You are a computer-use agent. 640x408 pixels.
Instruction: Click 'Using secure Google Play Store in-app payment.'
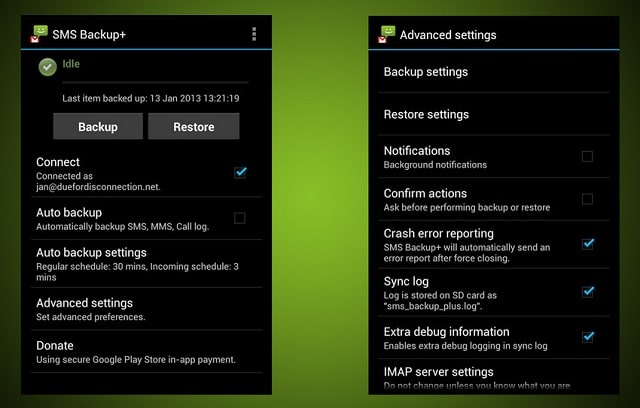point(136,360)
